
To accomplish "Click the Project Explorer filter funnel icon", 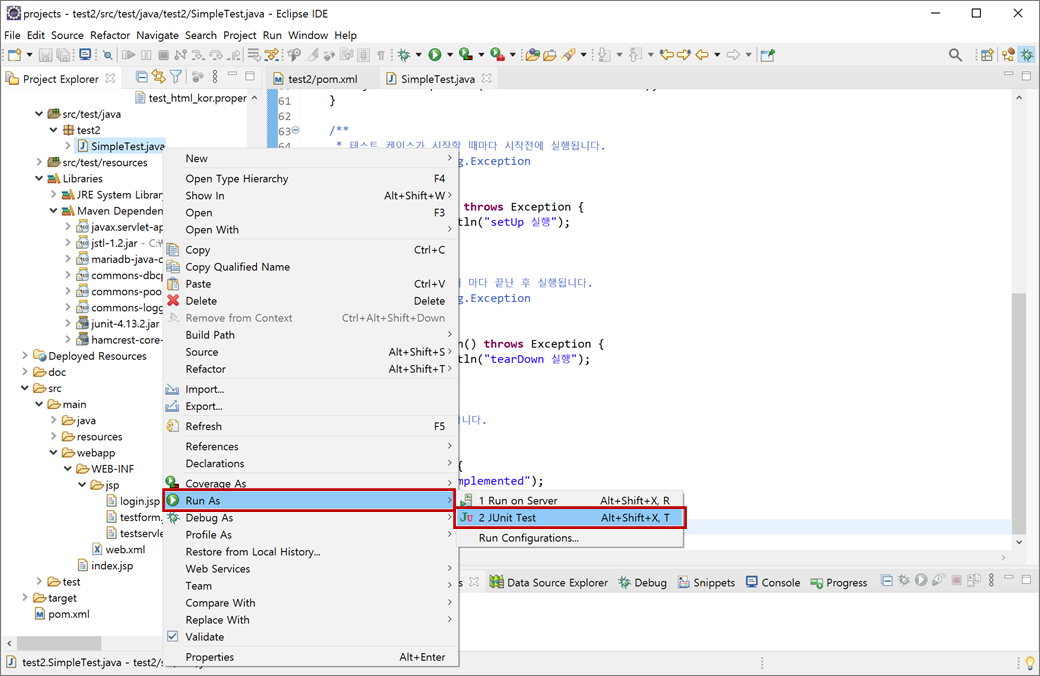I will (x=176, y=78).
